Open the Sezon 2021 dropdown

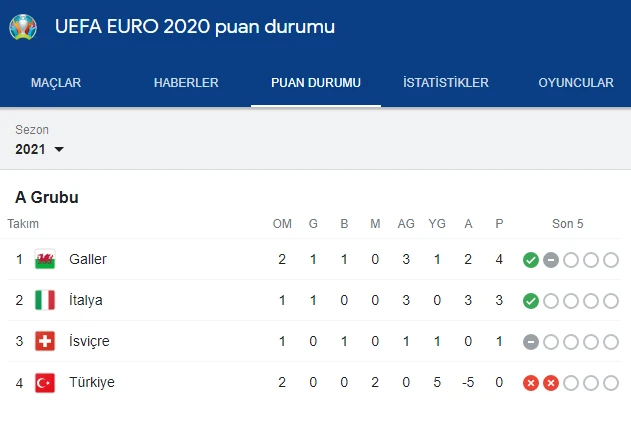40,149
